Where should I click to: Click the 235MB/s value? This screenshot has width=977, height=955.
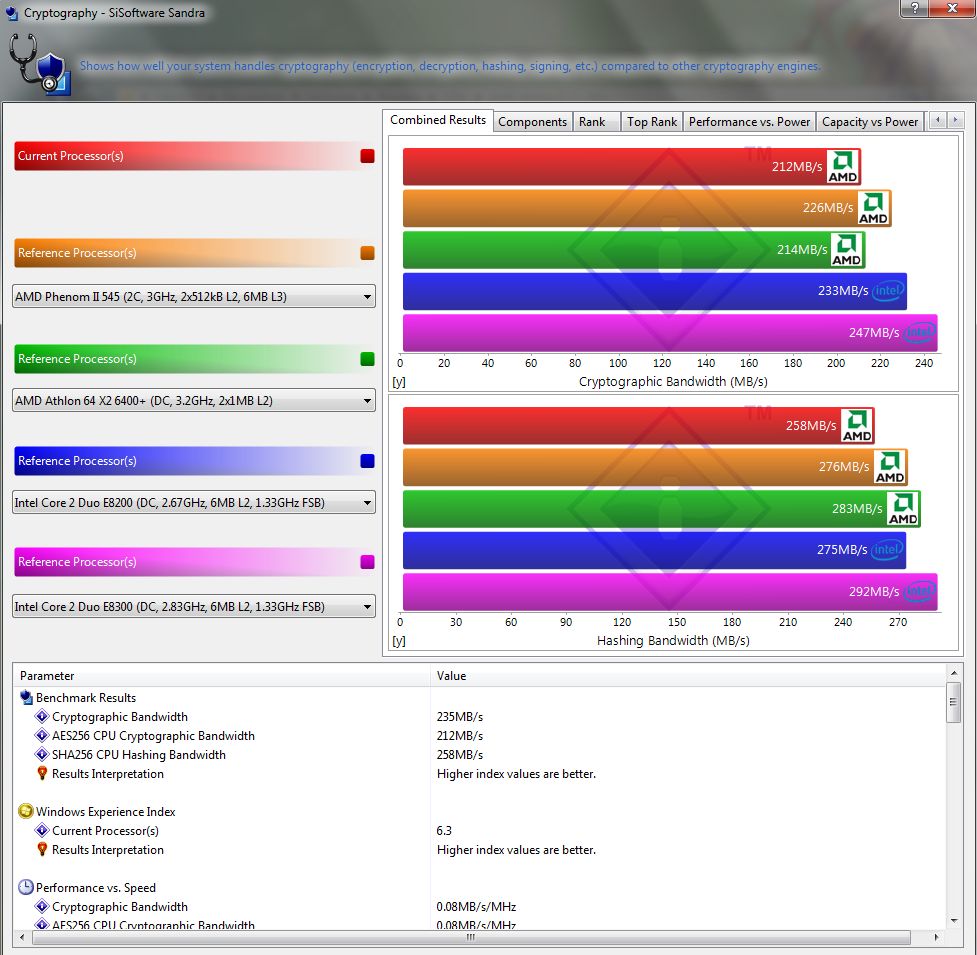point(460,717)
